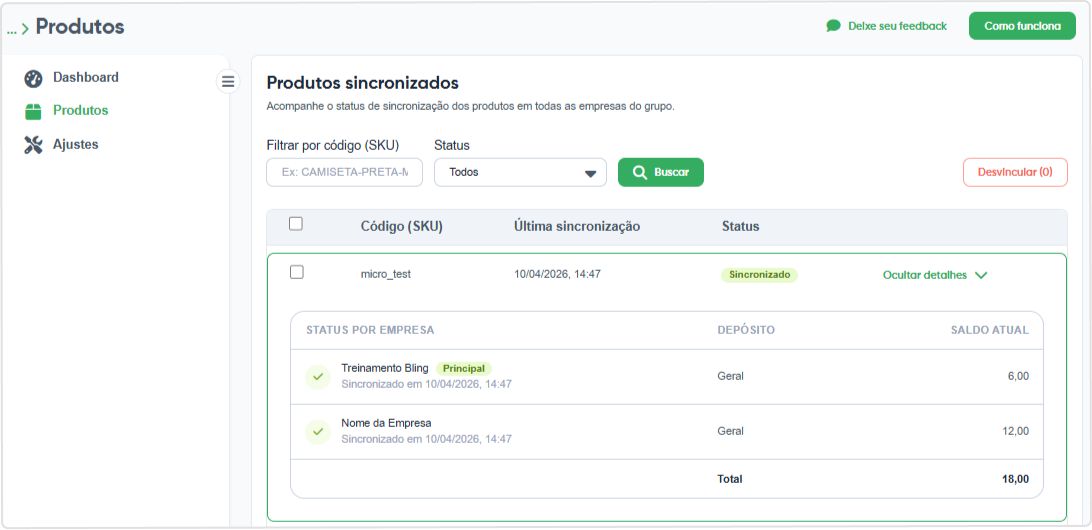This screenshot has width=1092, height=530.
Task: Click the Status column header in the table
Action: click(740, 226)
